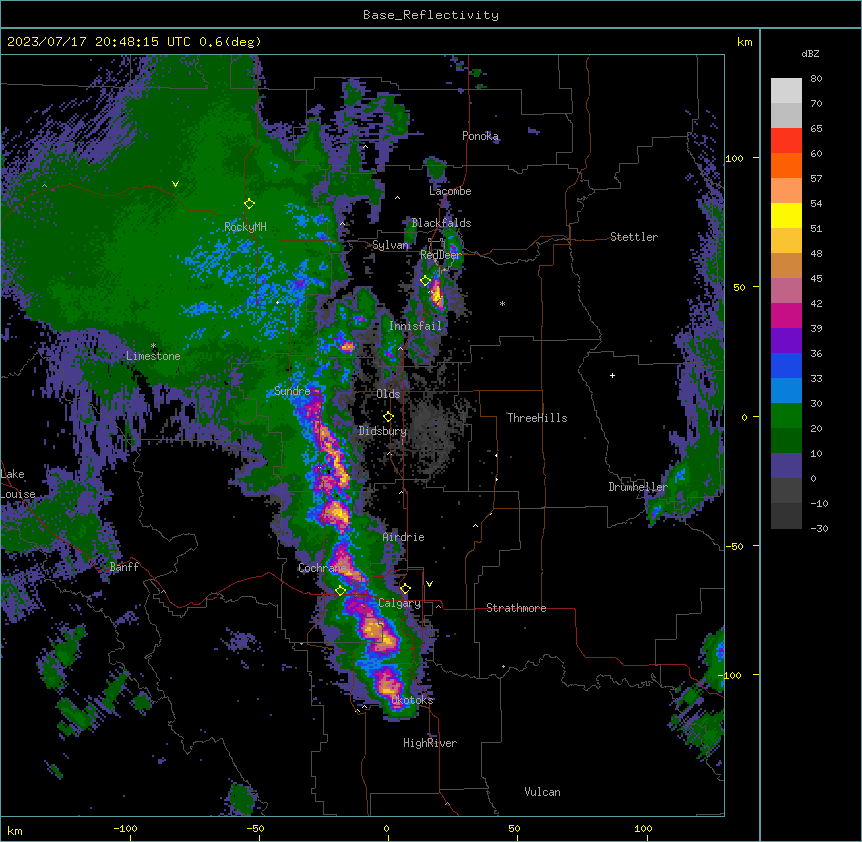Screen dimensions: 862x842
Task: Click the dBZ legend heading
Action: pos(810,54)
